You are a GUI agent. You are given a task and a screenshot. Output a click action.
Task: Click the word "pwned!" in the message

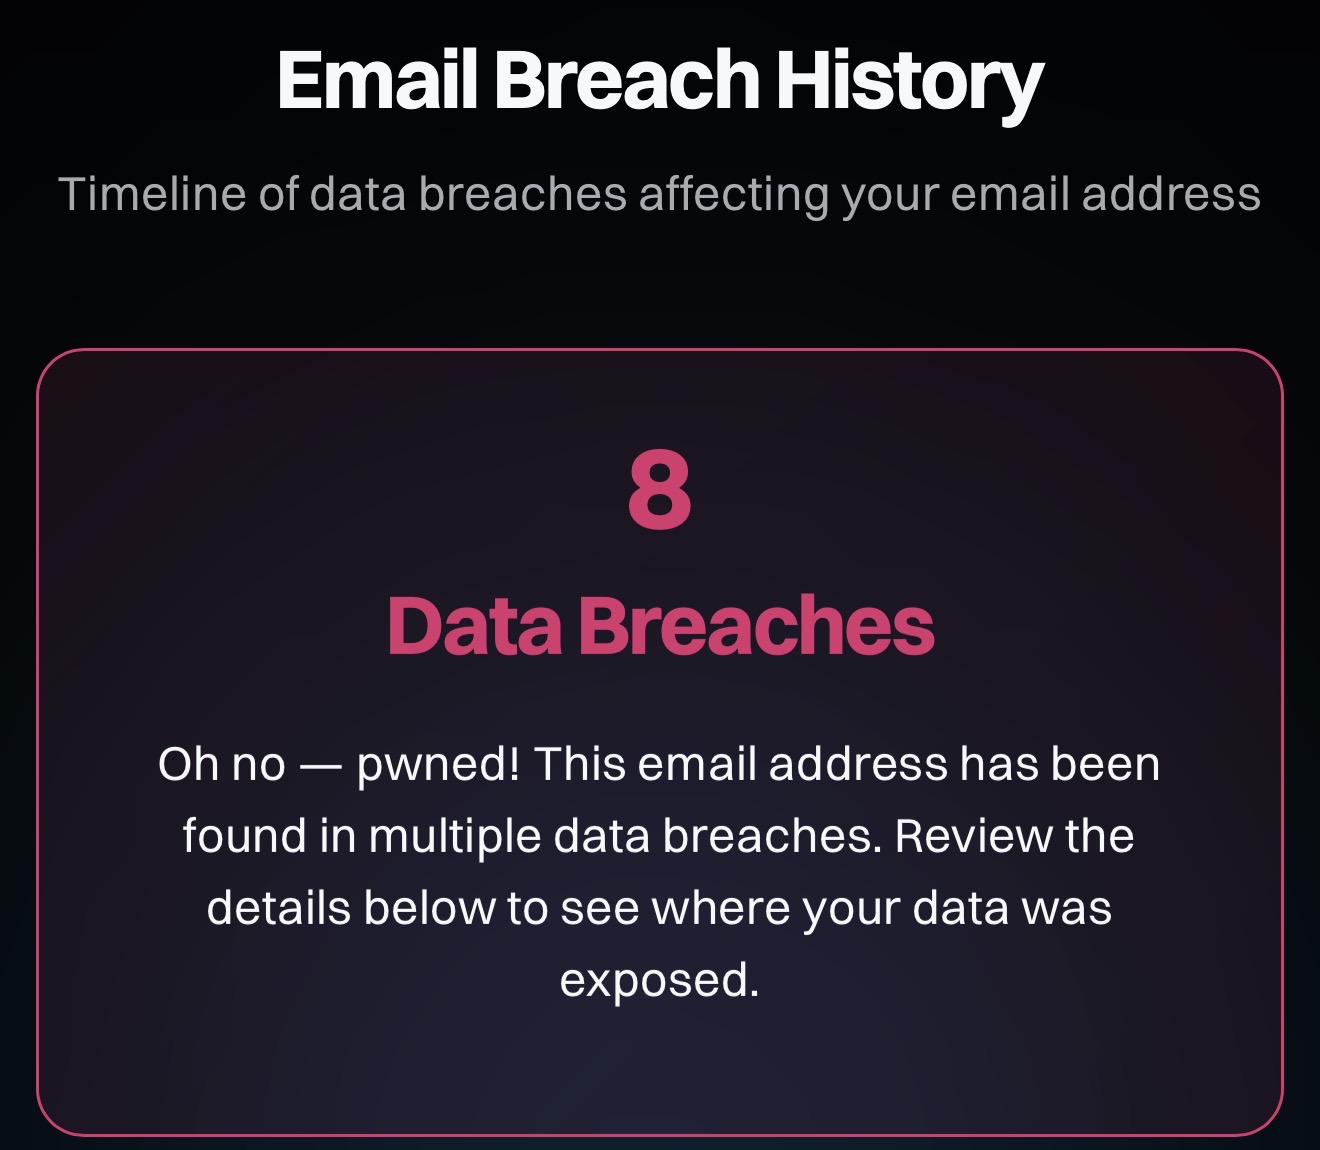pyautogui.click(x=438, y=765)
